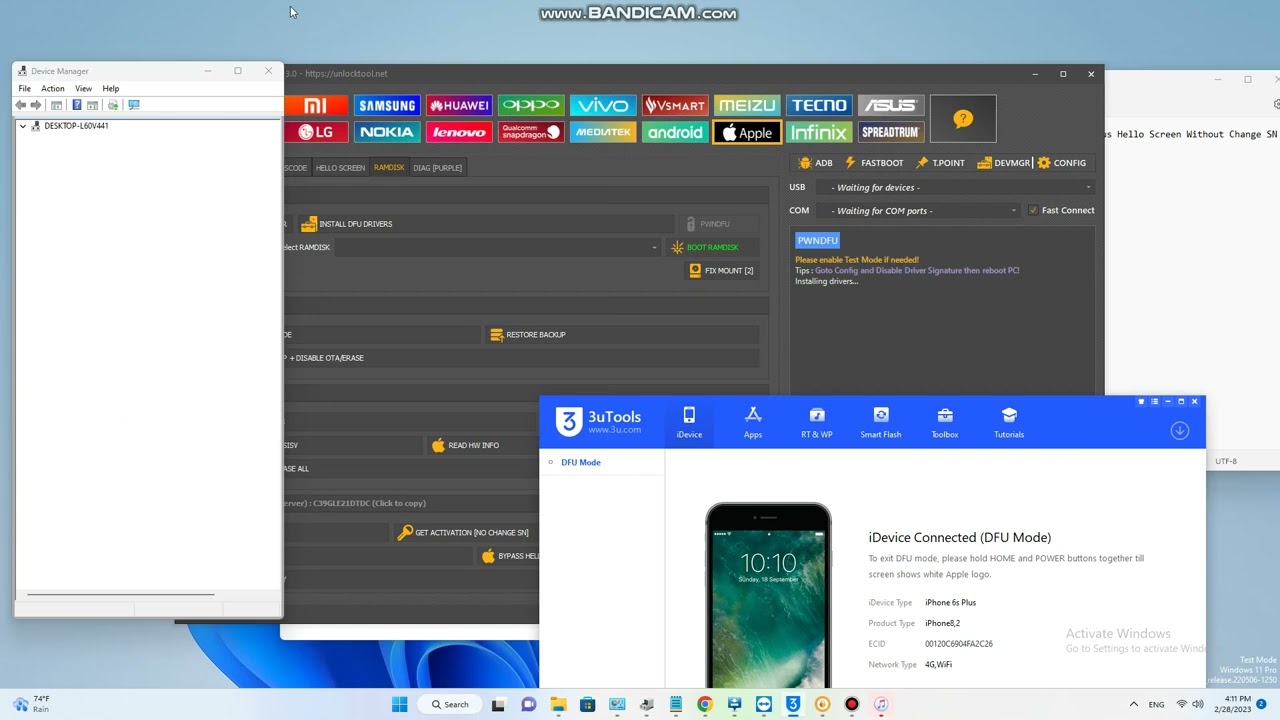Open the Device Manager Action menu

[52, 88]
